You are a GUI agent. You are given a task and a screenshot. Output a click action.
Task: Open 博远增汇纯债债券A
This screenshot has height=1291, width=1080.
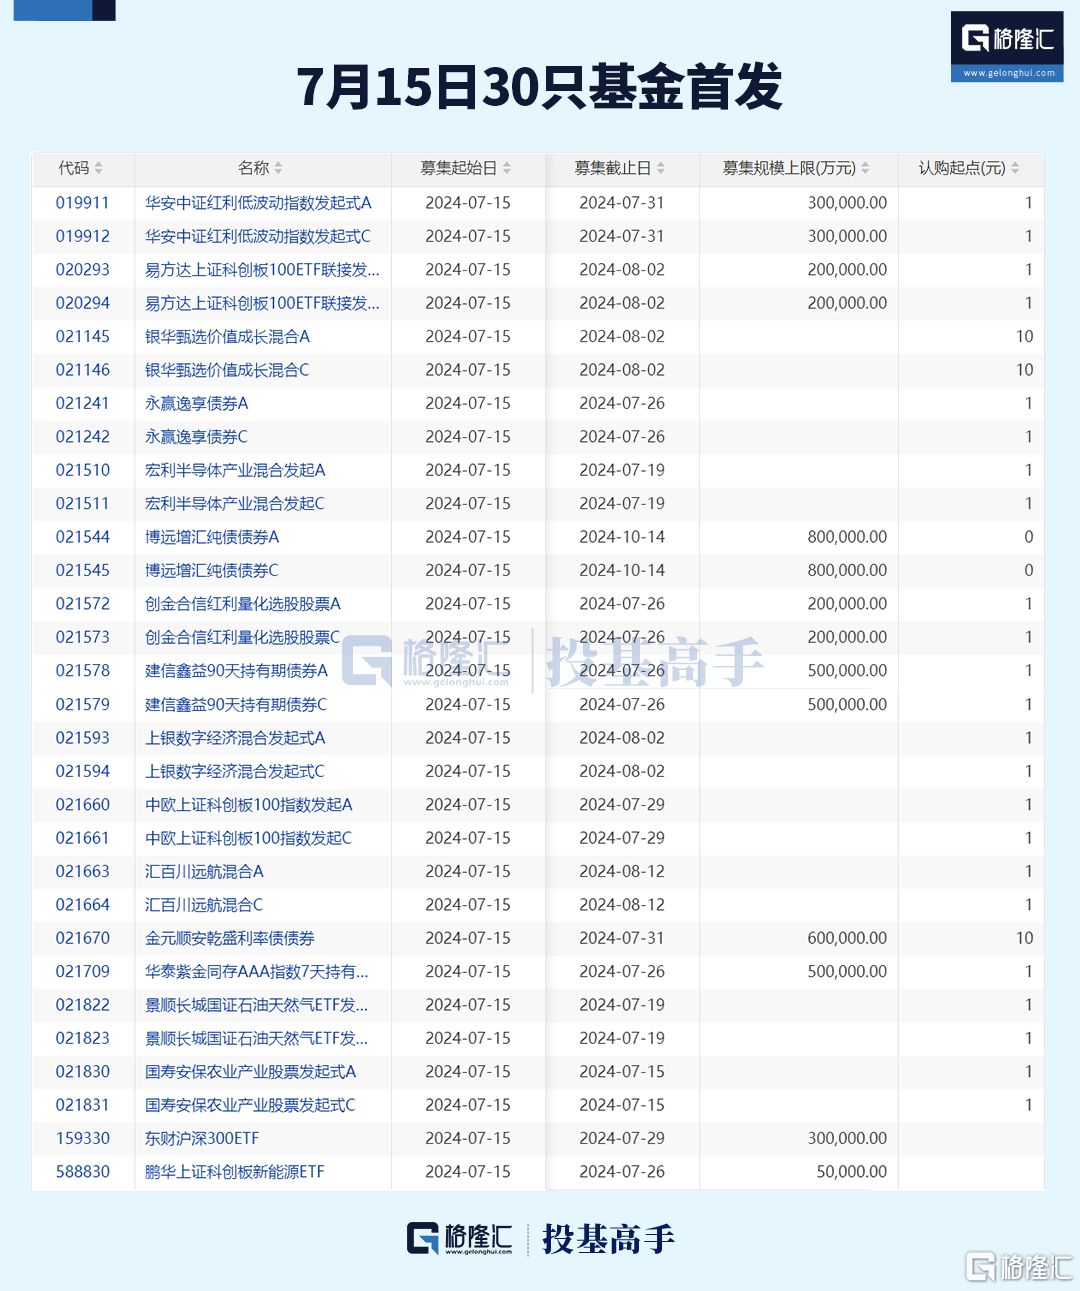point(212,537)
